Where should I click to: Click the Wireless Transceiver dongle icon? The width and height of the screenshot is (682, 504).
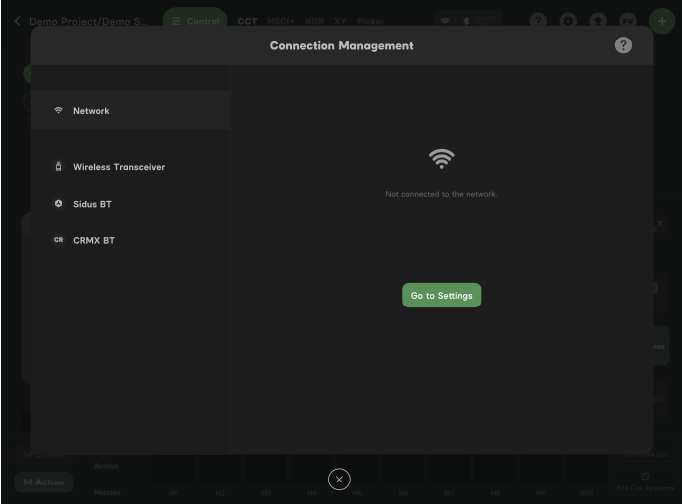(58, 167)
